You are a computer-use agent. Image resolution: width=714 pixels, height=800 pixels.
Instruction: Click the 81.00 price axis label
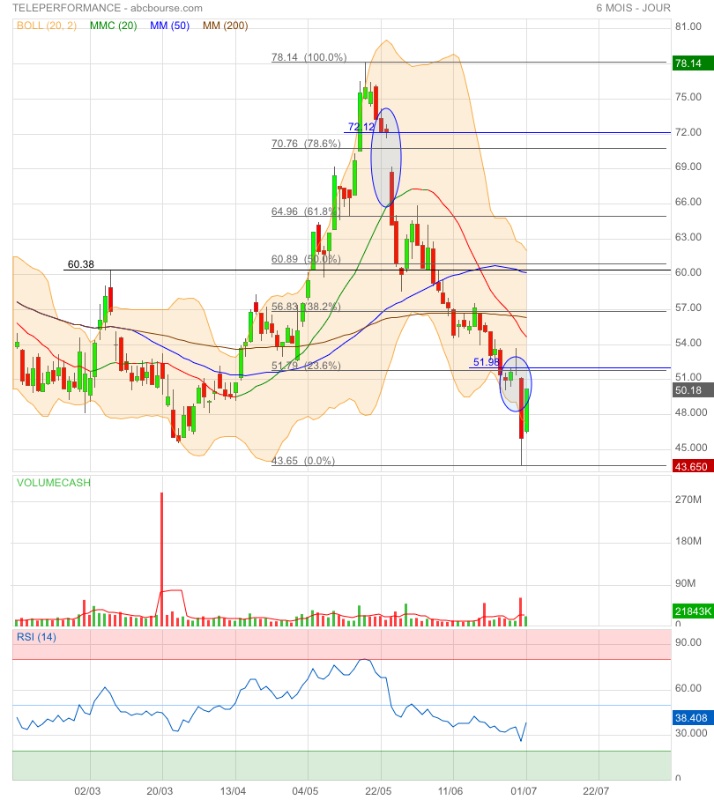click(688, 27)
